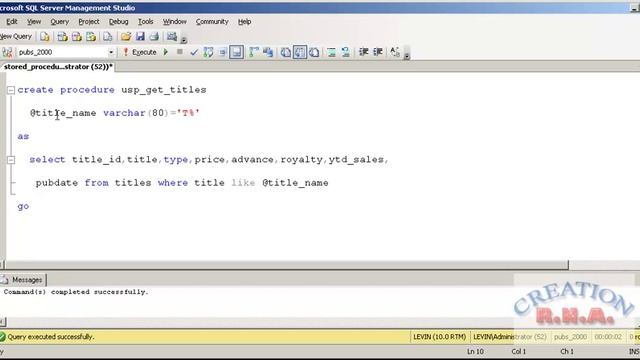
Task: Switch output to Results to Grid
Action: click(300, 52)
